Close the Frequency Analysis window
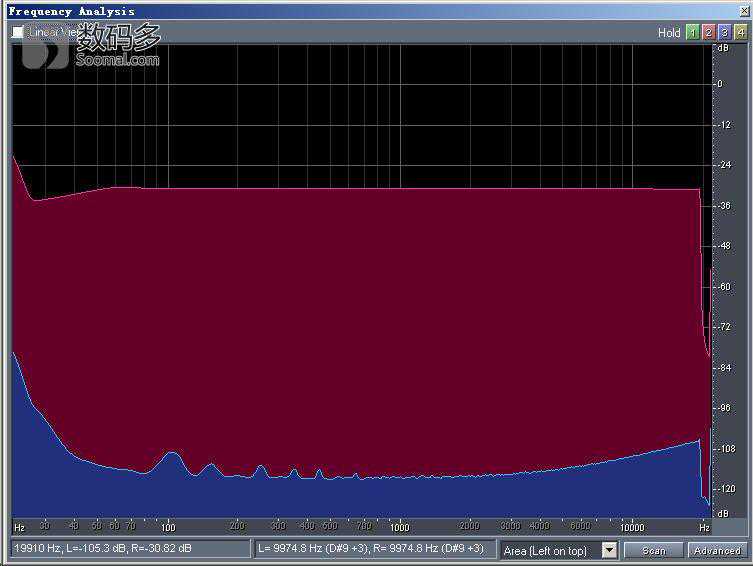 pos(743,11)
